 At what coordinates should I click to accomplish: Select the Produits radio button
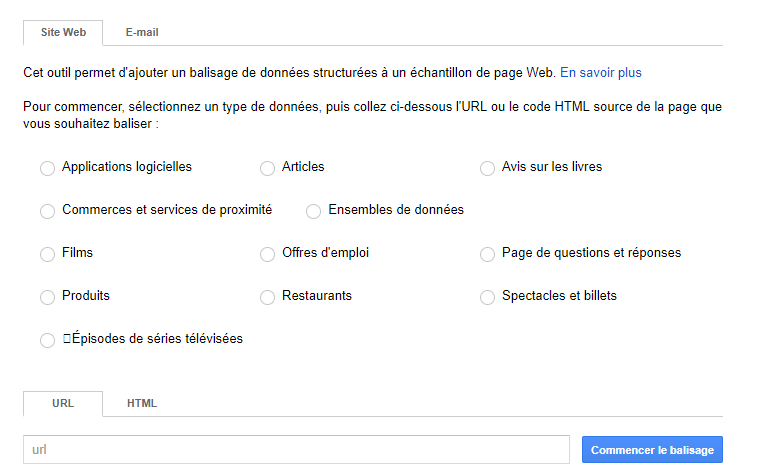(47, 298)
